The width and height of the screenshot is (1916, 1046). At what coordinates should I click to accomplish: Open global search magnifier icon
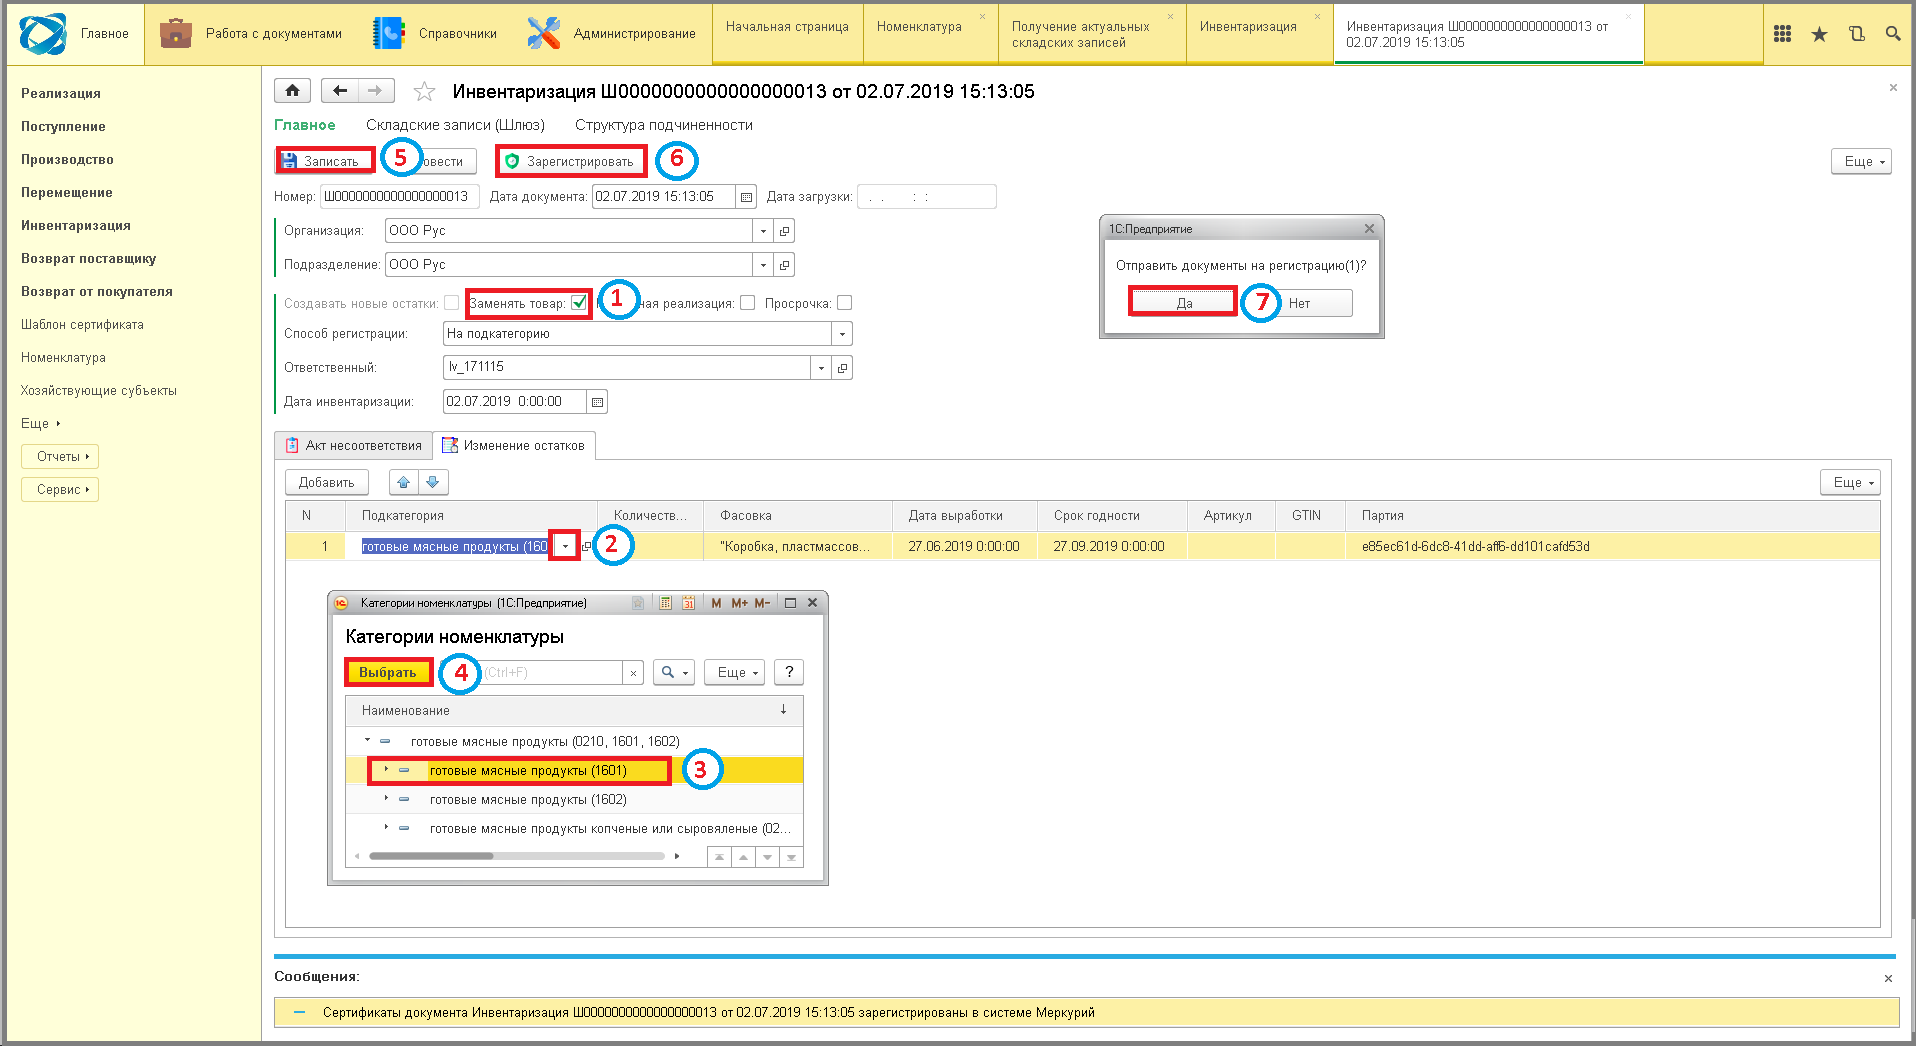1893,34
